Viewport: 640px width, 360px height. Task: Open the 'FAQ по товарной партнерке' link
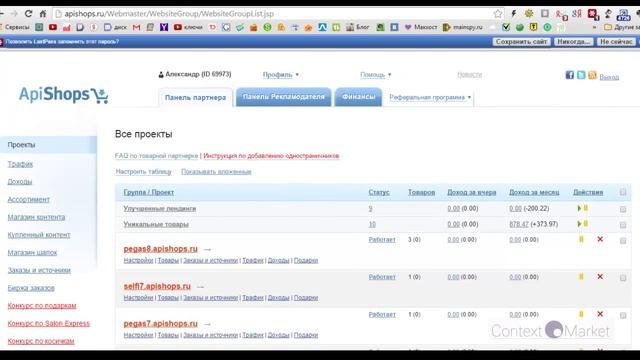[x=156, y=156]
